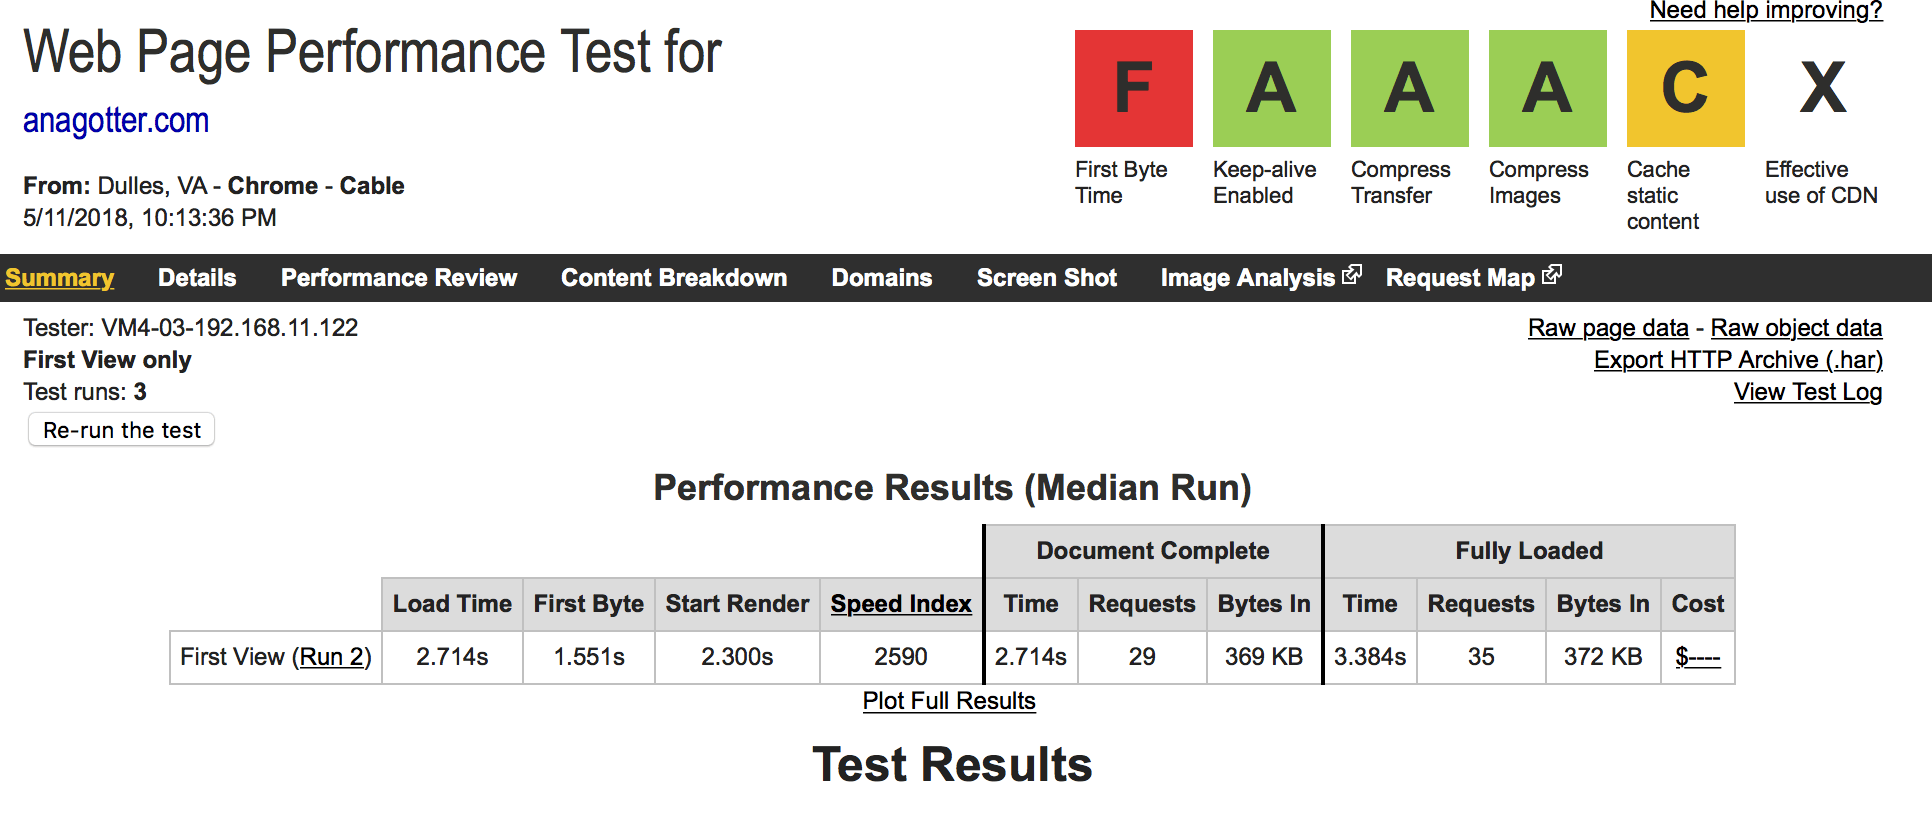Open the anagotter.com link

point(116,120)
